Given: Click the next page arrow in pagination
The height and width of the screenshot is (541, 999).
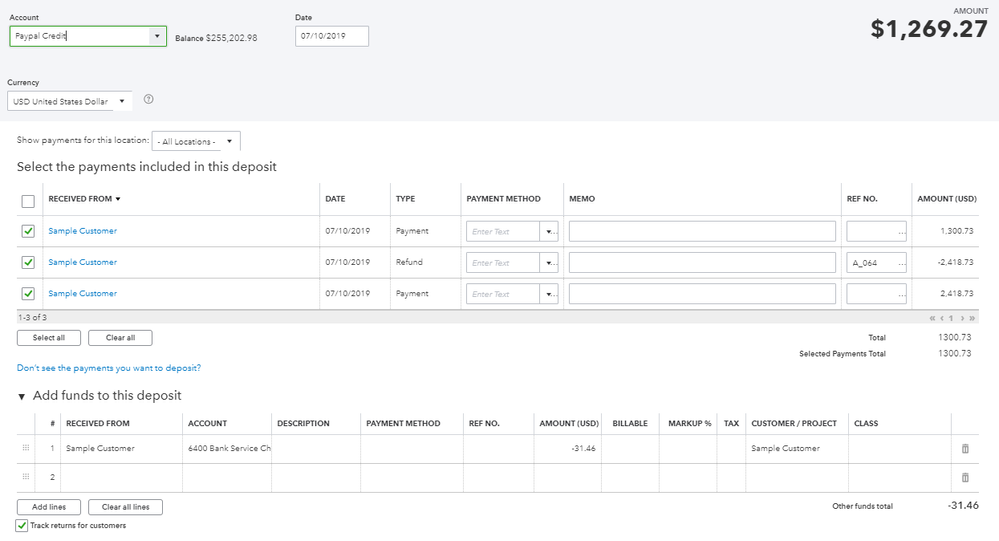Looking at the screenshot, I should 962,318.
